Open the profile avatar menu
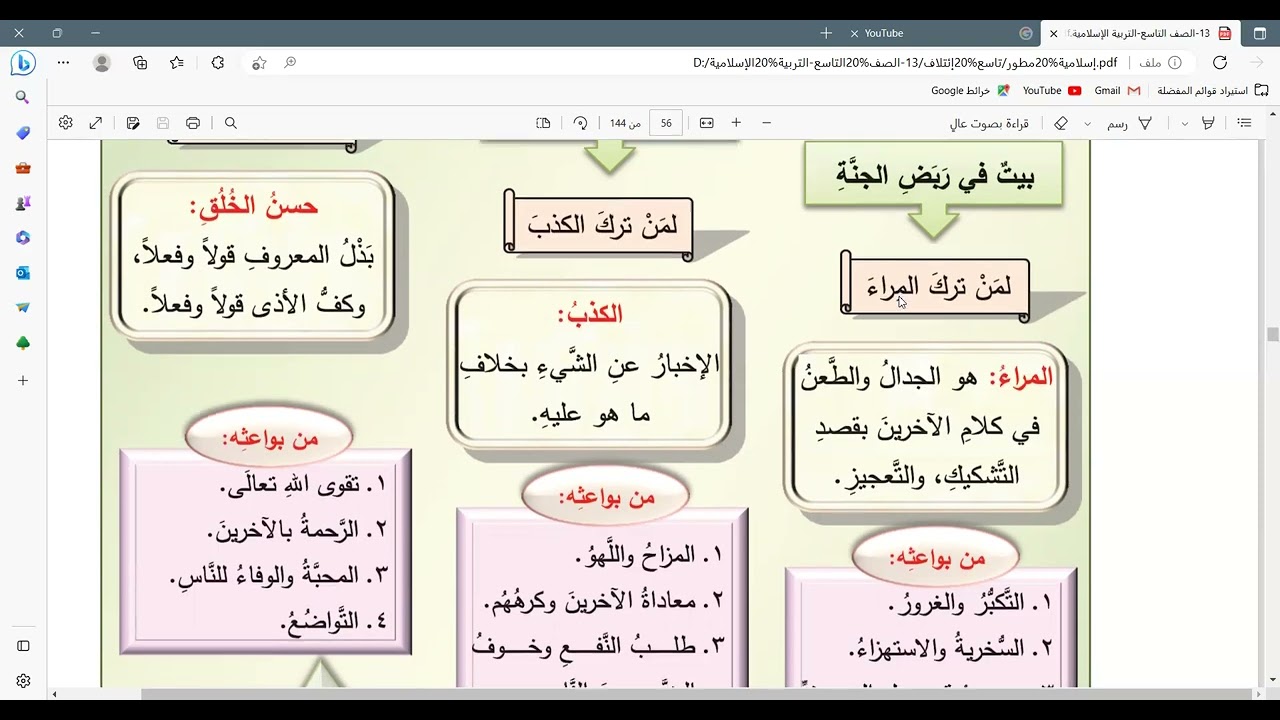This screenshot has width=1280, height=720. pos(102,63)
